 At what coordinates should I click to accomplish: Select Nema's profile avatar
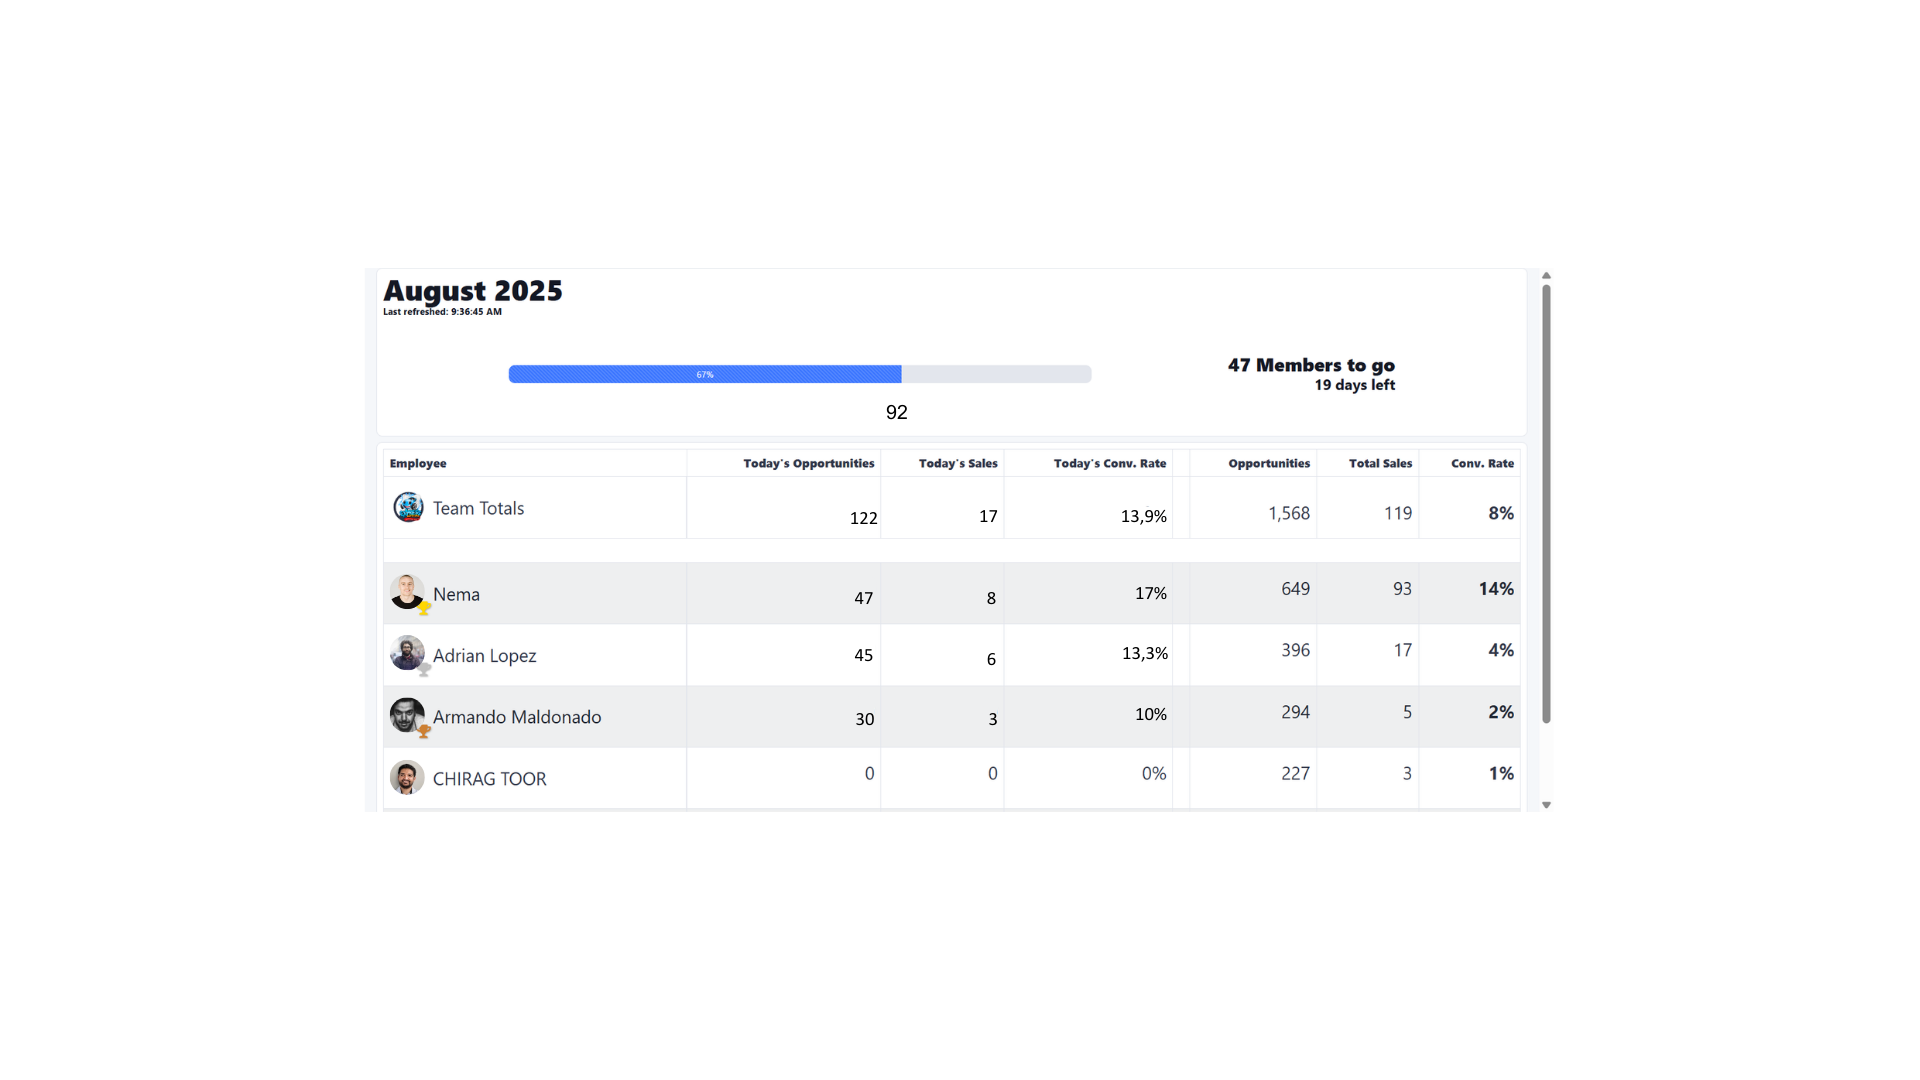407,590
